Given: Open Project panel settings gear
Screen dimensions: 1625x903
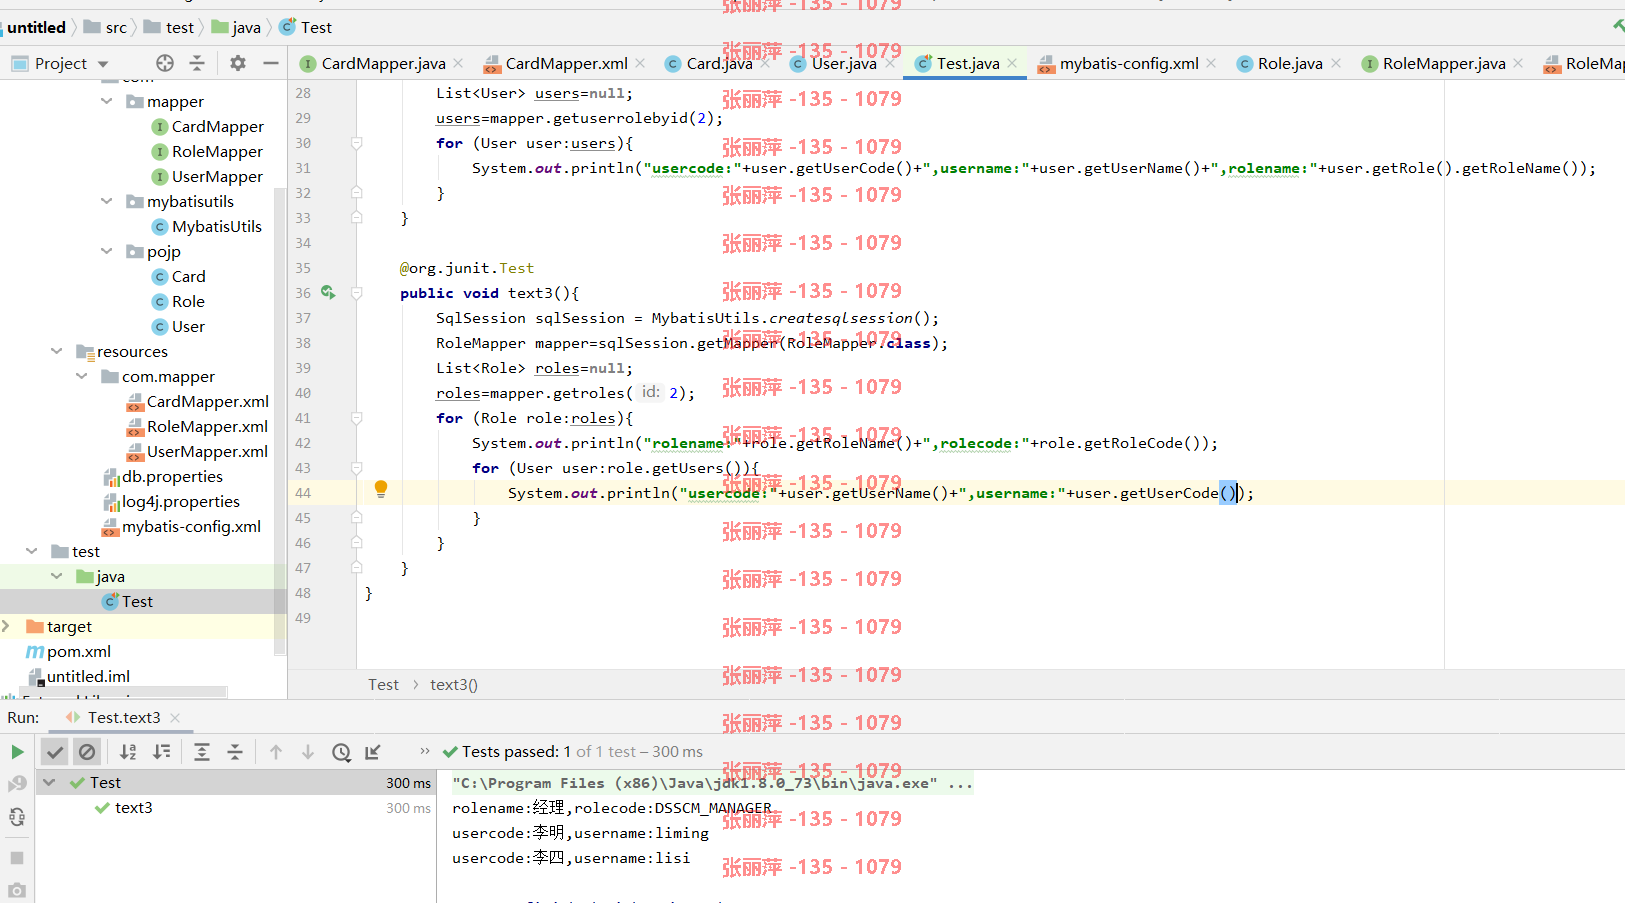Looking at the screenshot, I should (x=238, y=63).
